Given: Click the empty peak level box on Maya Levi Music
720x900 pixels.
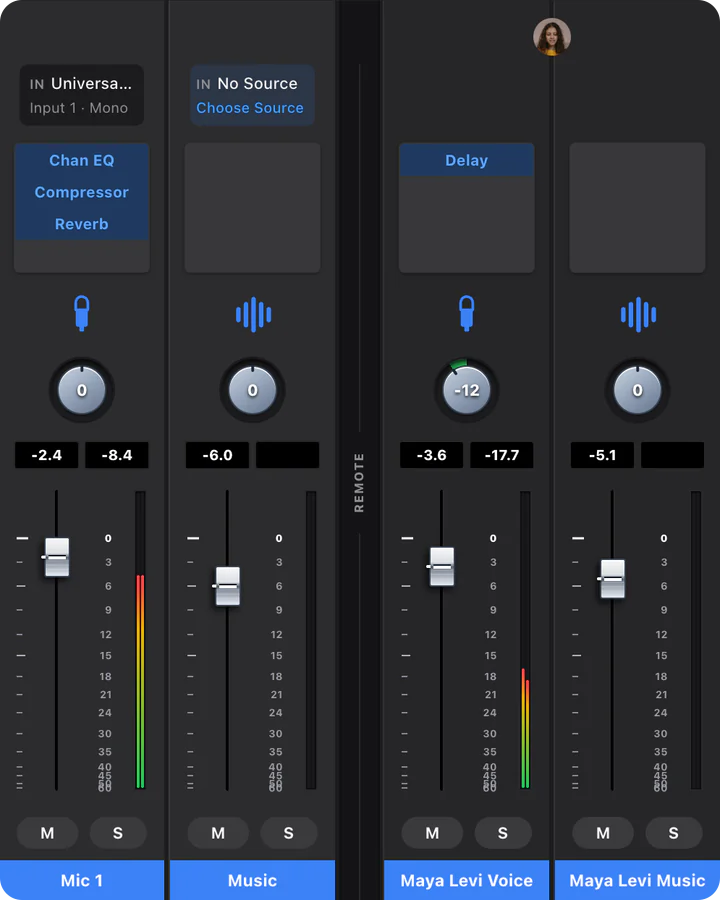Looking at the screenshot, I should 672,455.
